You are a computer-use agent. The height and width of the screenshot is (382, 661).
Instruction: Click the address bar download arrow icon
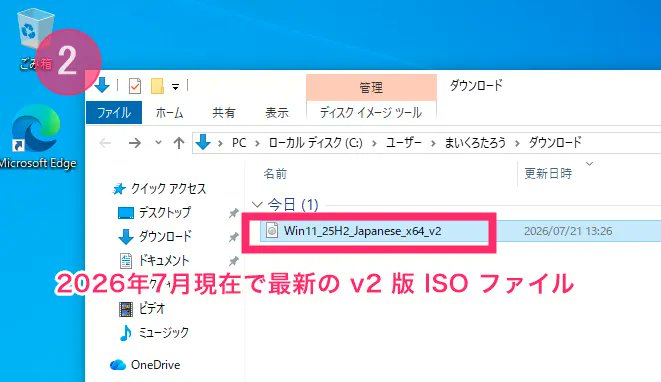click(x=203, y=142)
